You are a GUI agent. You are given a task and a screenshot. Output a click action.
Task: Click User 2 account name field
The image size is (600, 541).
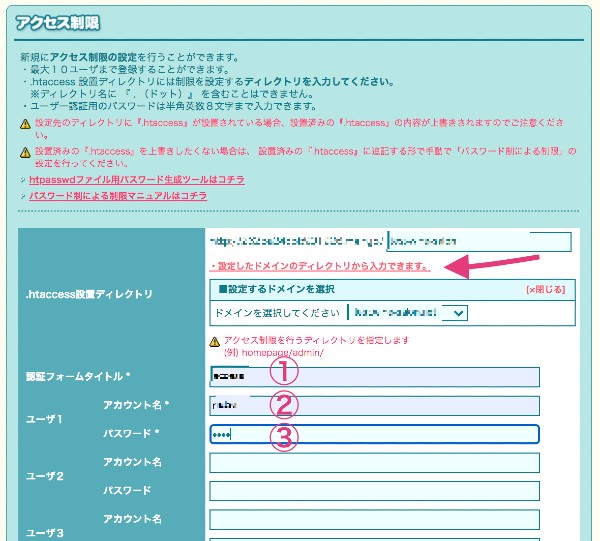(x=374, y=463)
